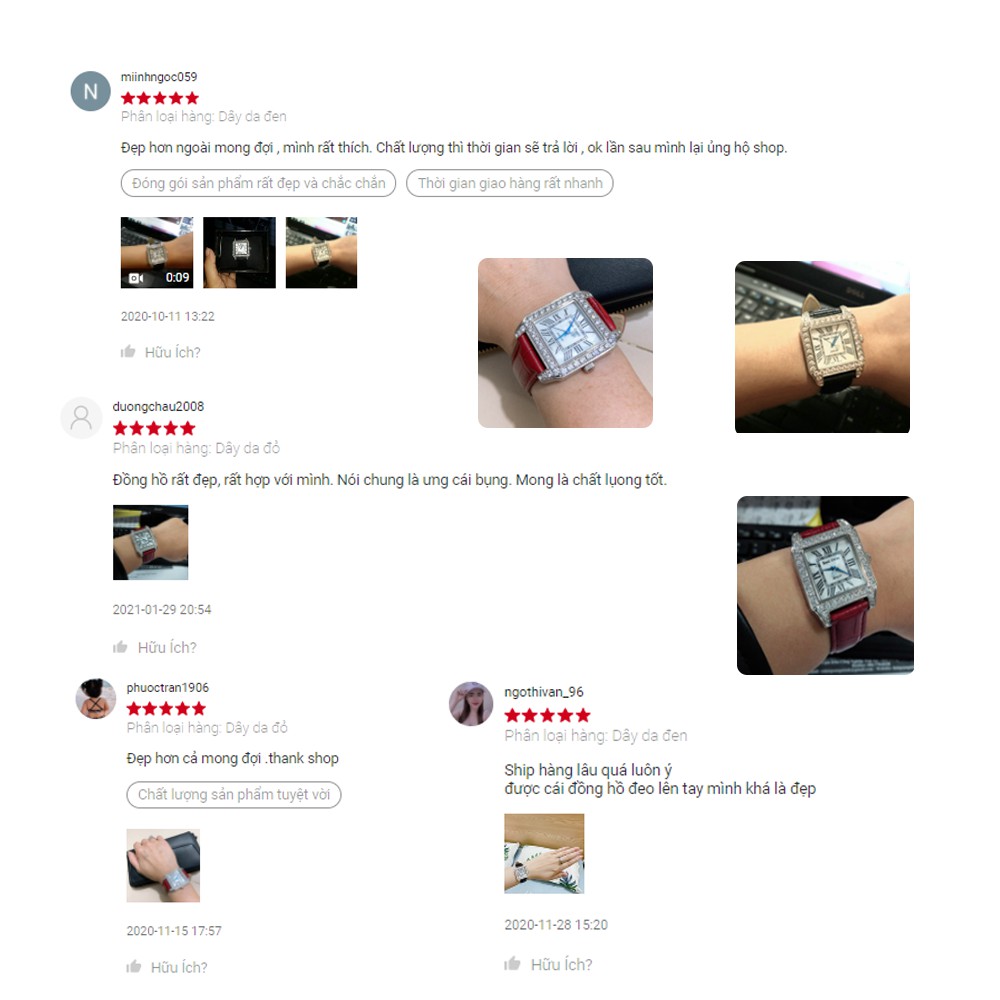Click enlarged red strap watch photo with blue hands

[566, 343]
